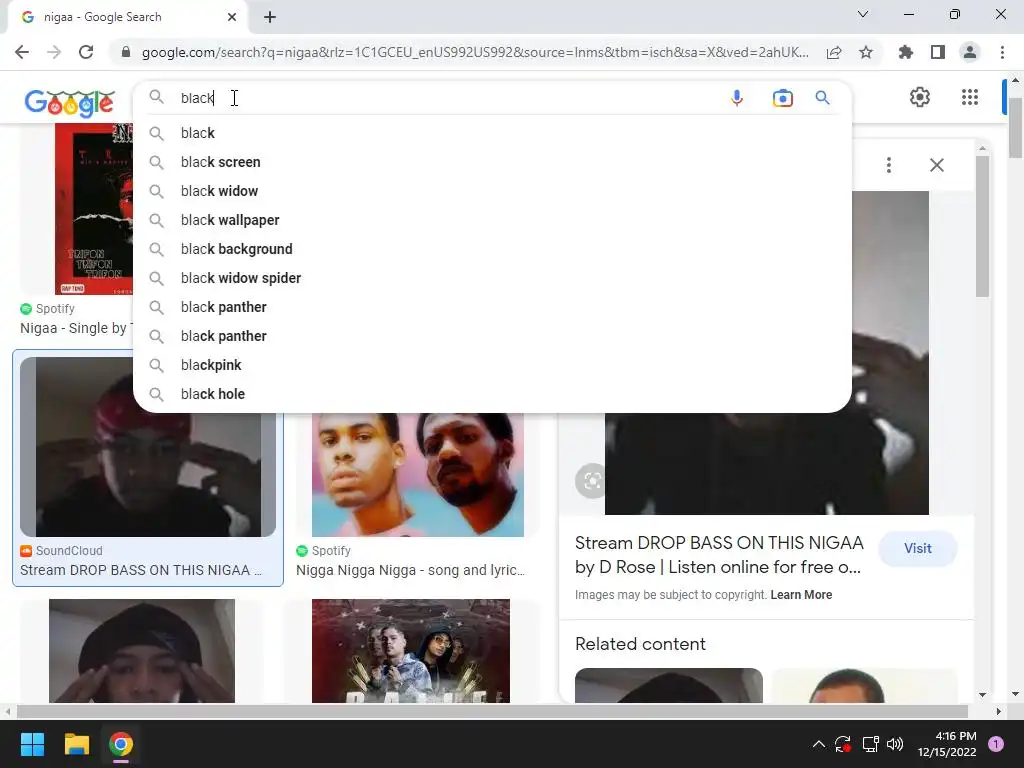Open Stream DROP BASS SoundCloud result caption
1024x768 pixels.
[141, 570]
